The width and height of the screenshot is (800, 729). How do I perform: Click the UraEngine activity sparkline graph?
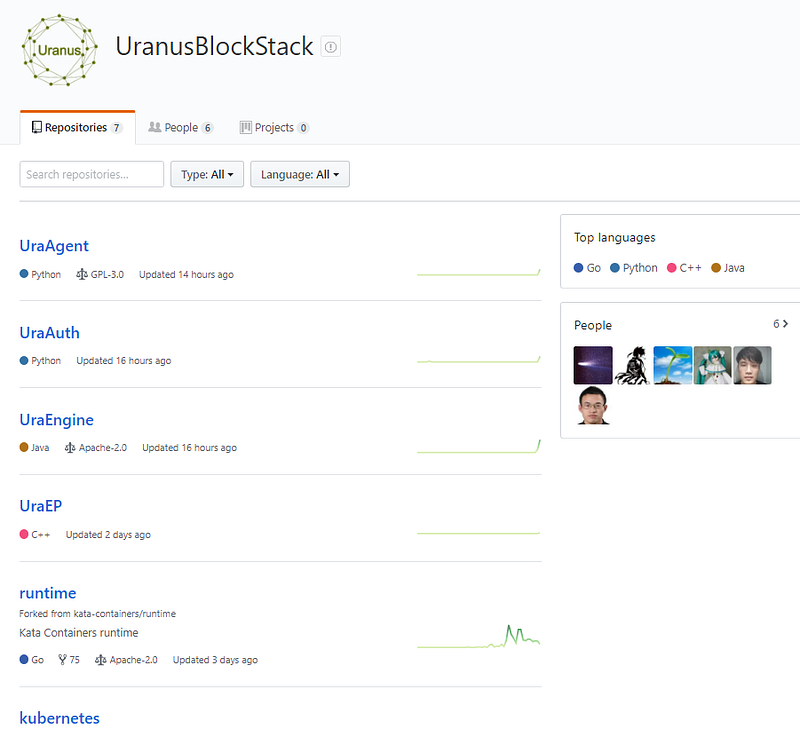479,446
